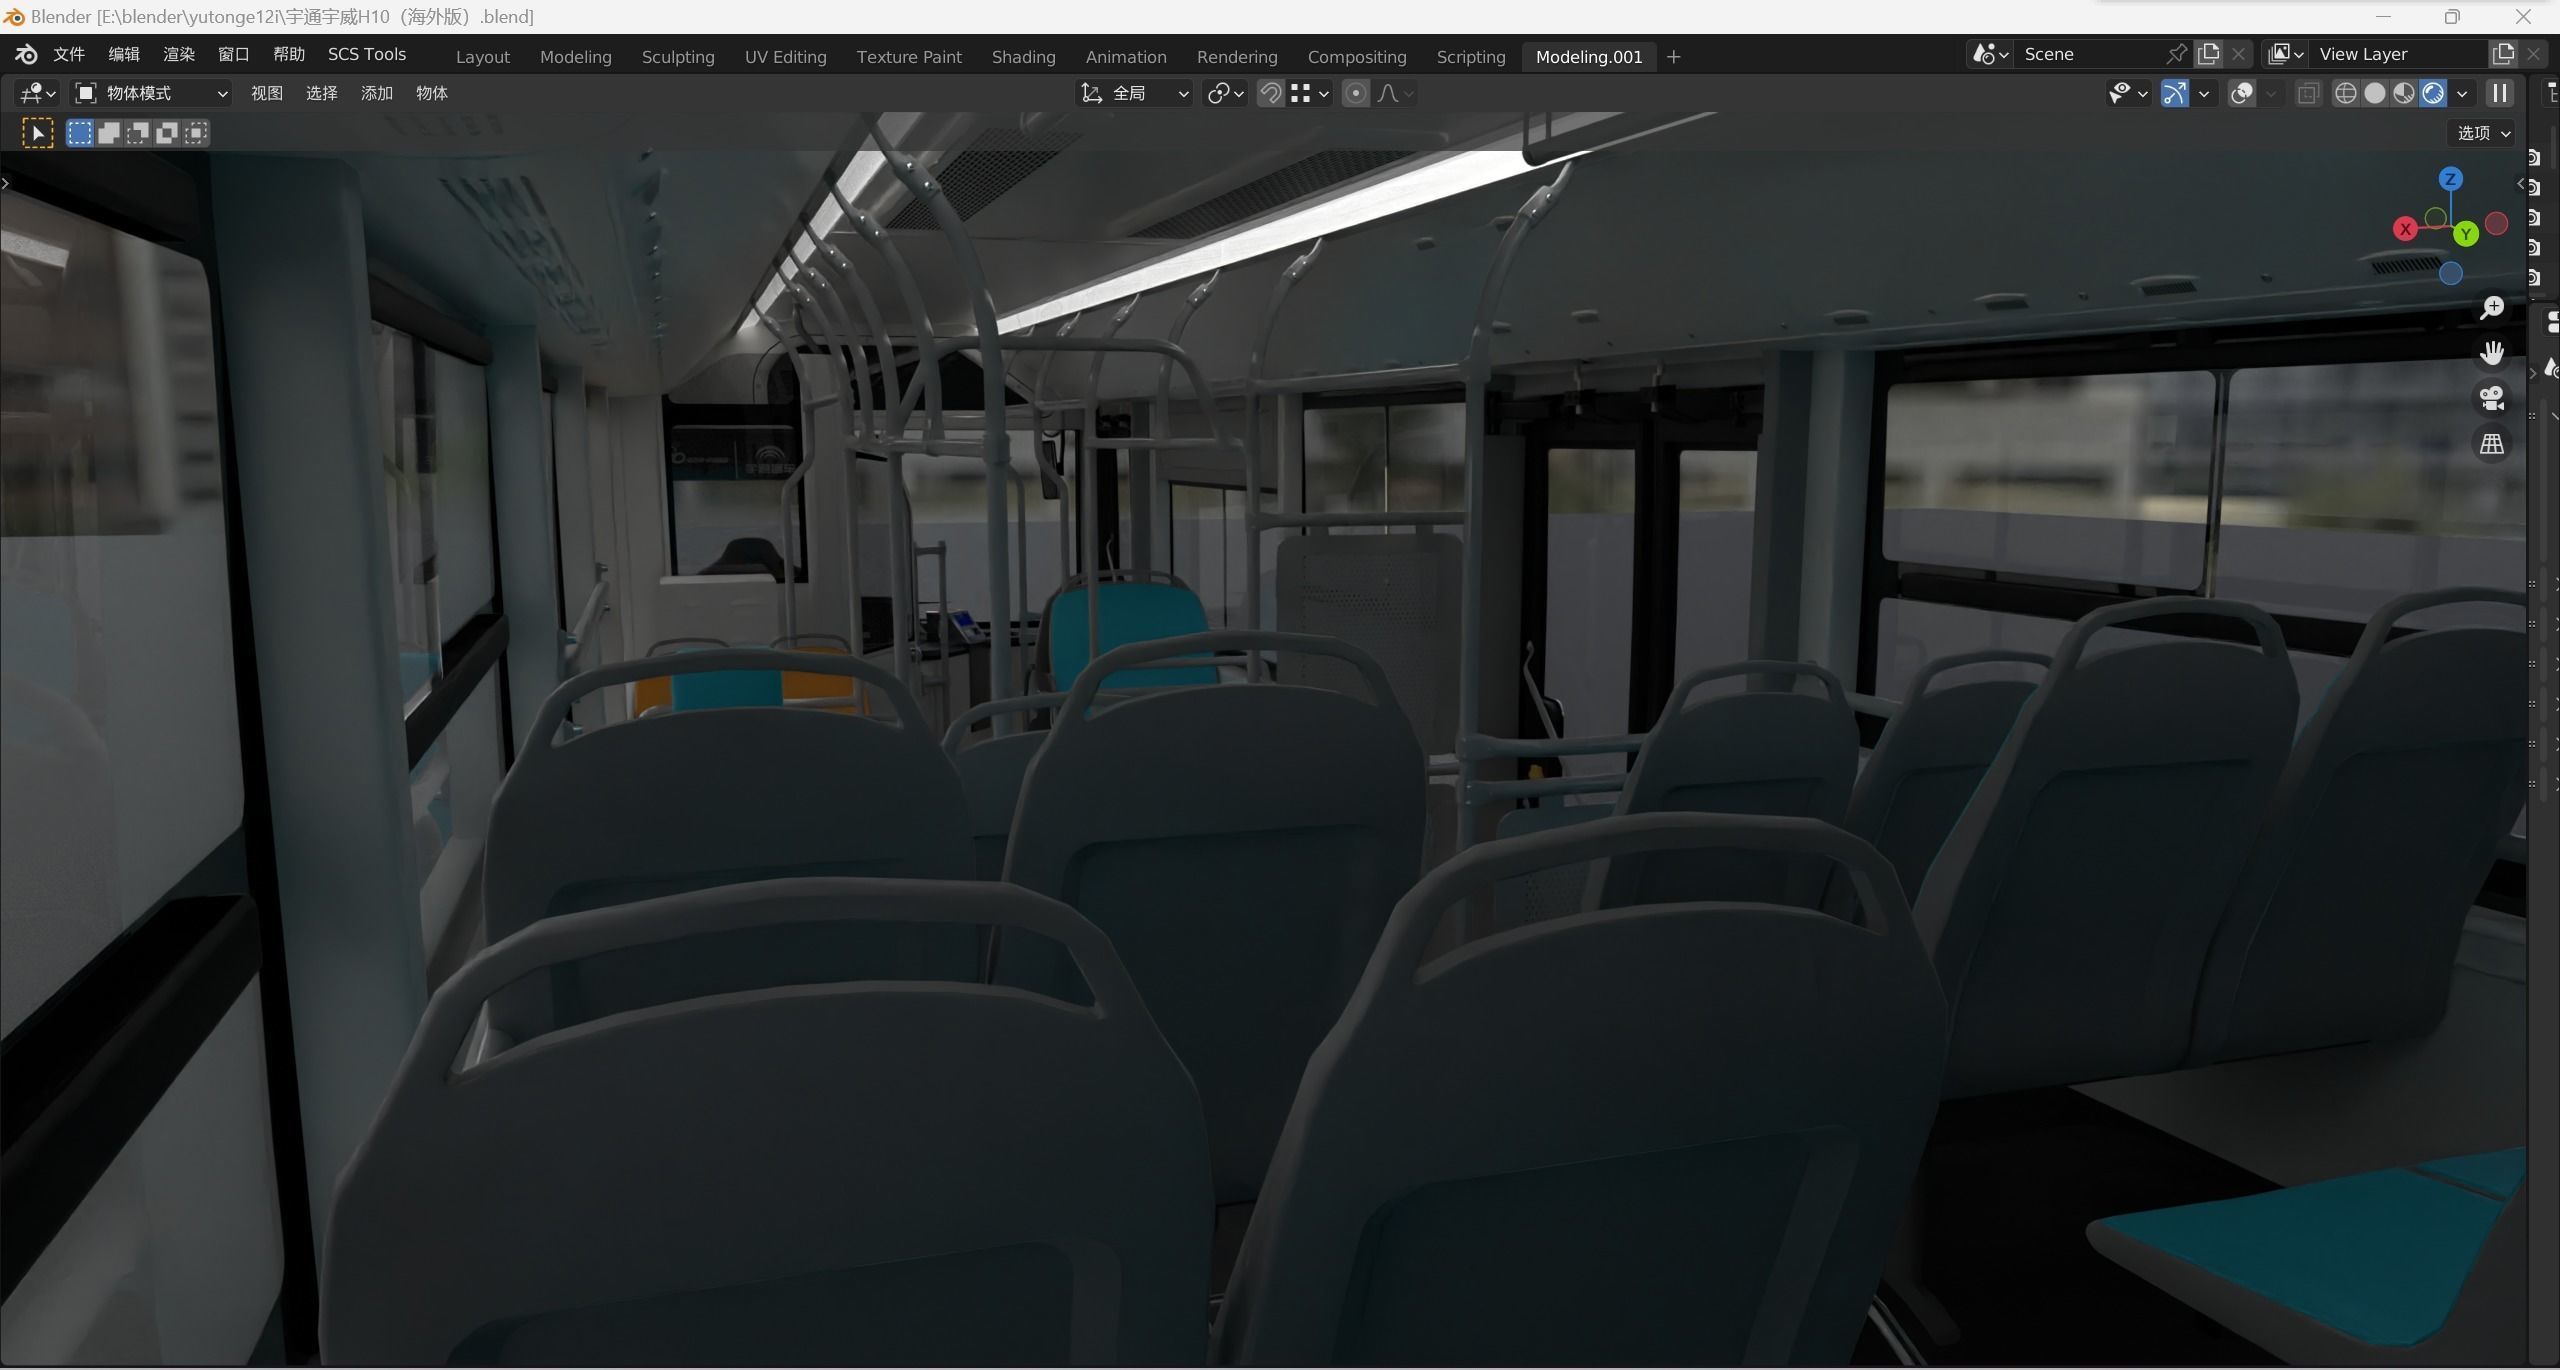Choose the Extend selection mode
This screenshot has width=2560, height=1370.
click(109, 133)
